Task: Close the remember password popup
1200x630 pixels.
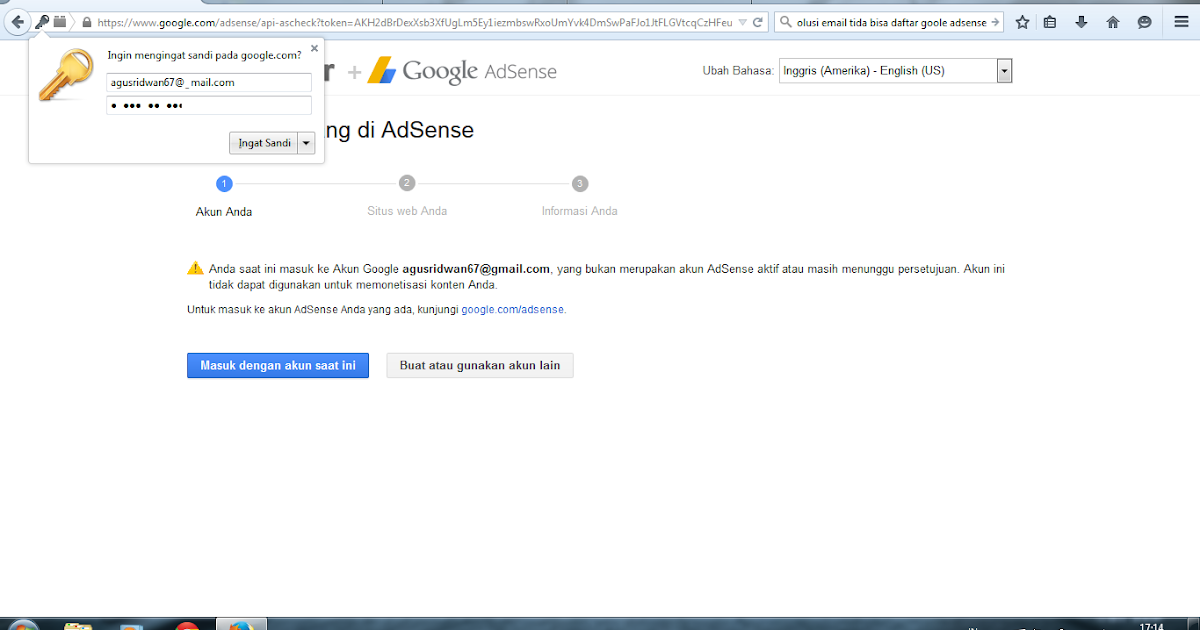Action: 314,47
